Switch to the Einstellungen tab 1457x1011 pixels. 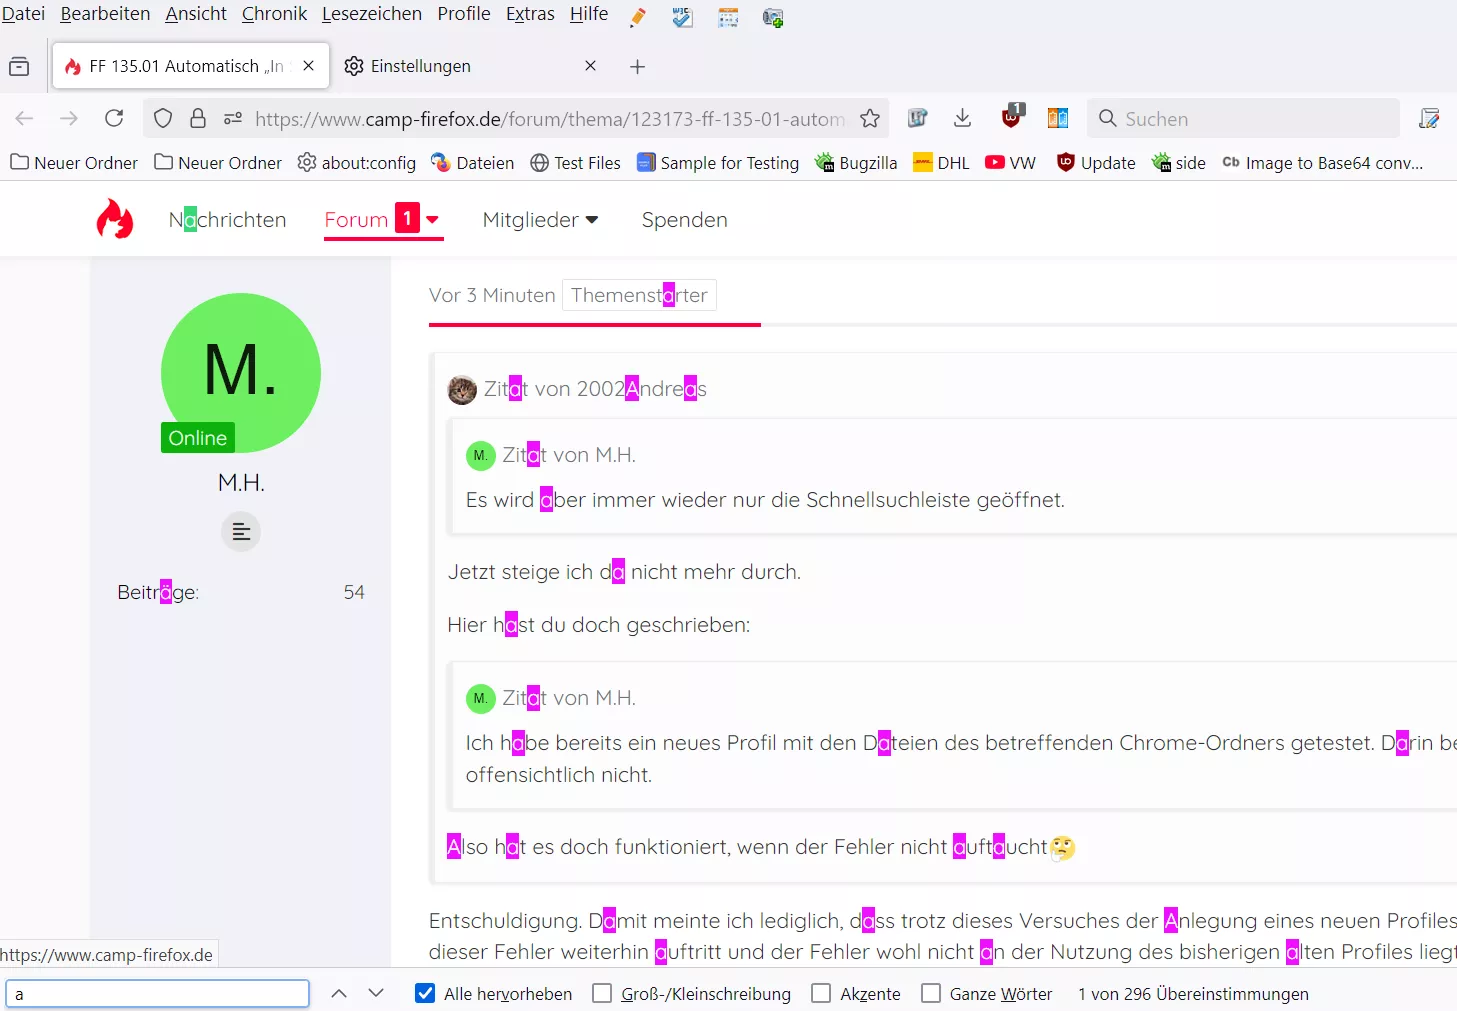[470, 66]
